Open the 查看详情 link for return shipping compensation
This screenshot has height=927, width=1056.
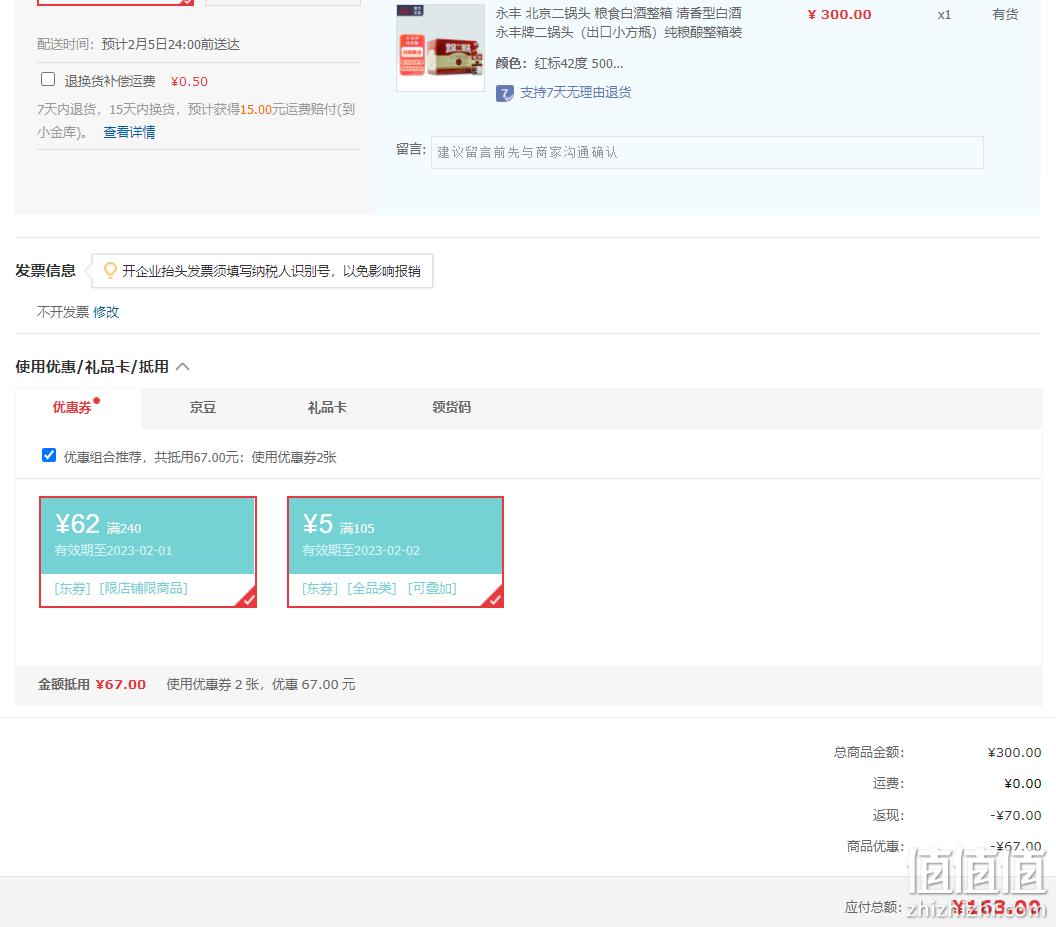pyautogui.click(x=129, y=132)
